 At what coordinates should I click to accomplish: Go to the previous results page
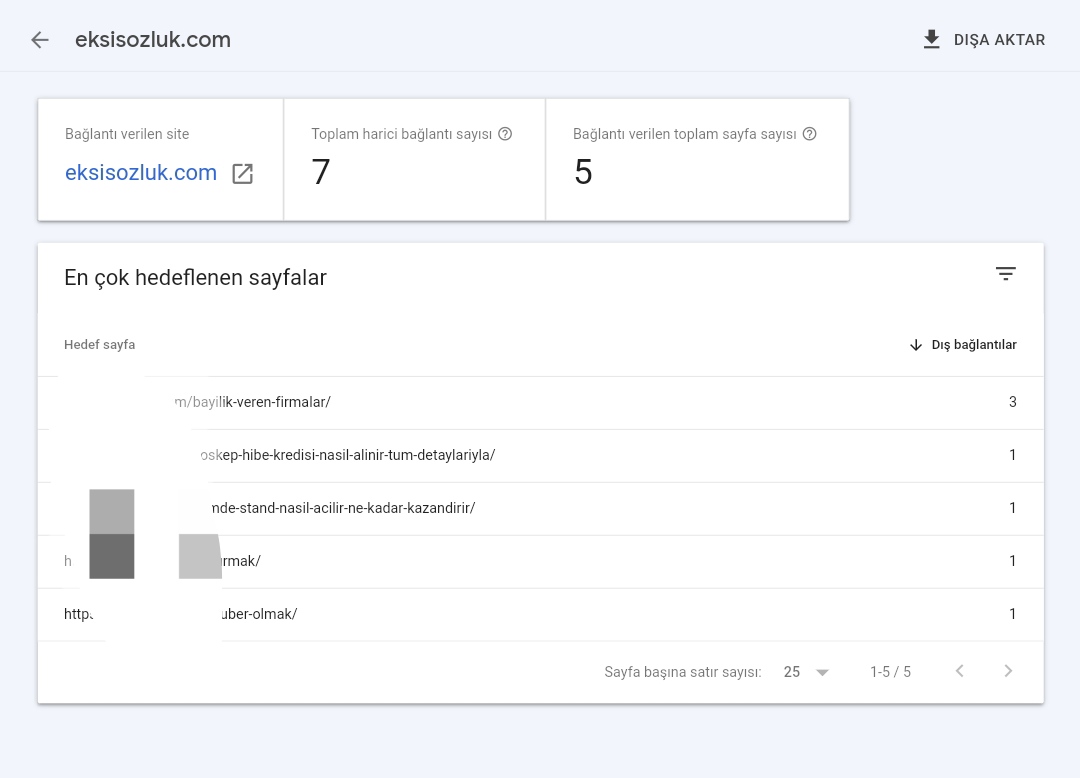pyautogui.click(x=959, y=671)
